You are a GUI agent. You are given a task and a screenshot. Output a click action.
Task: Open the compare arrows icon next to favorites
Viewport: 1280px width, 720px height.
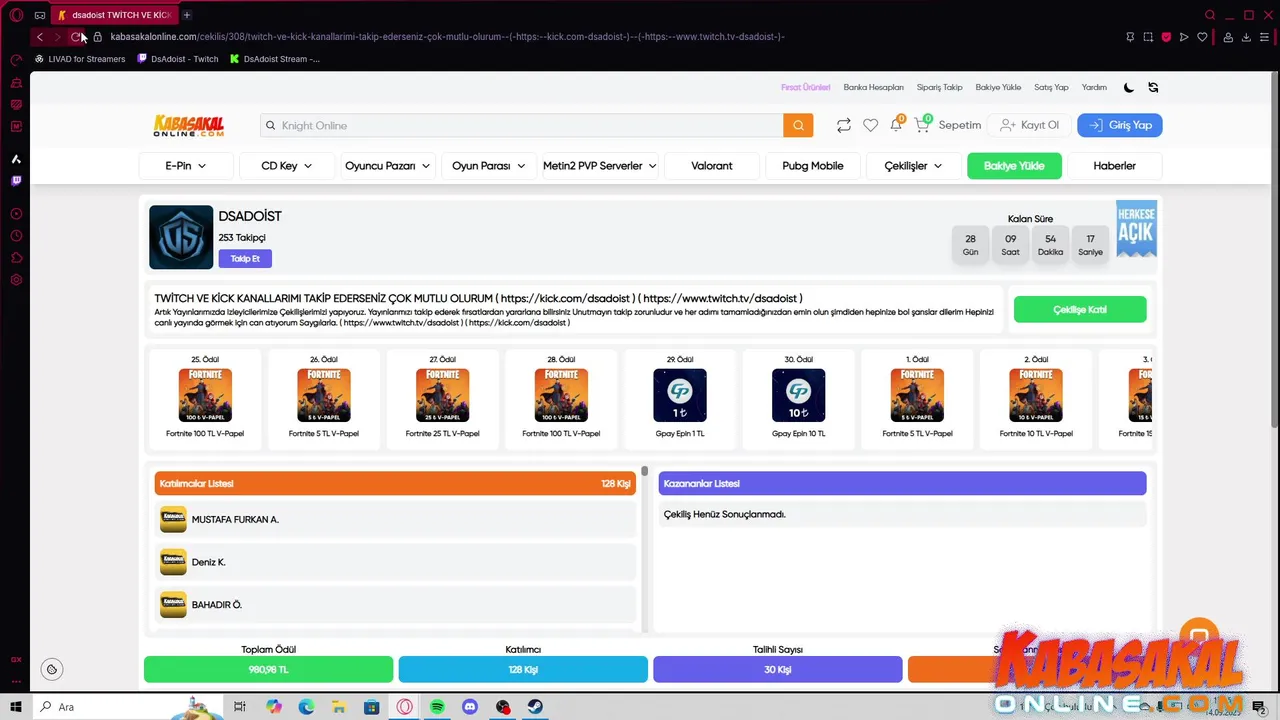coord(844,125)
